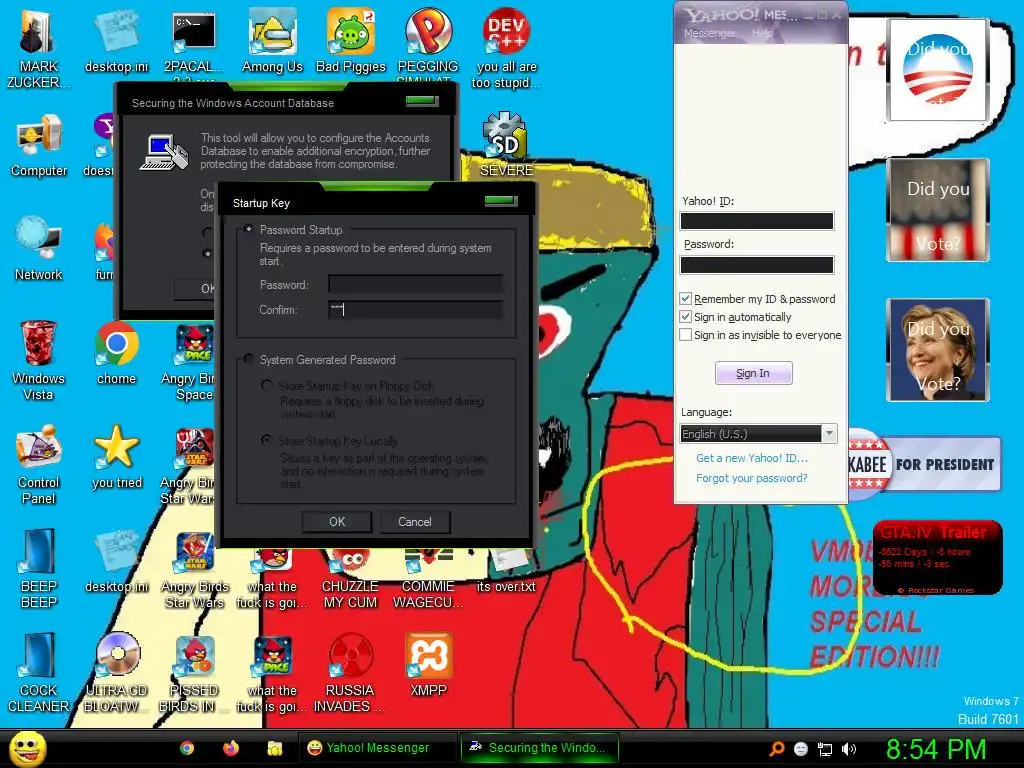Click the Obama logo Did you vote thumbnail

tap(938, 69)
